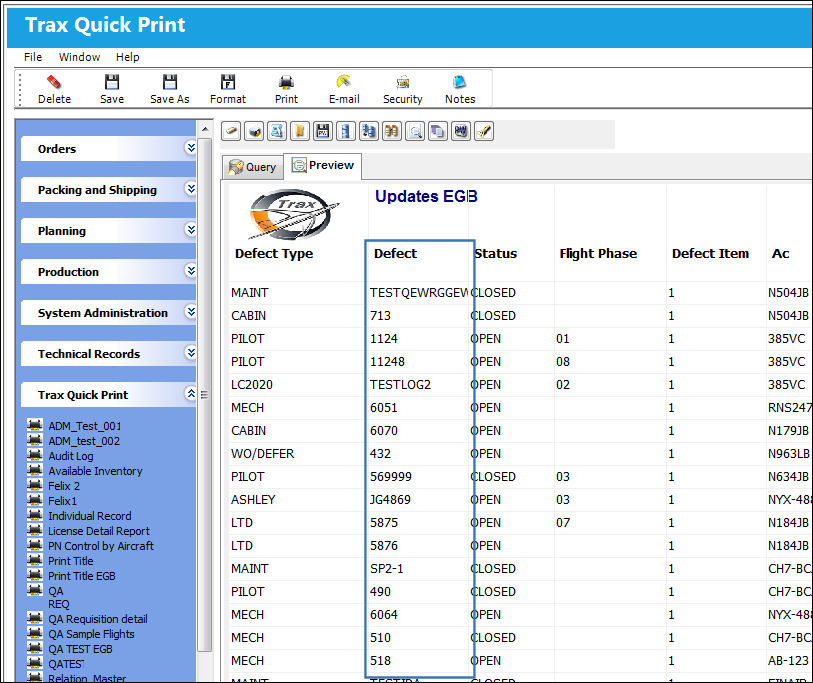
Task: Open the Audit Log report
Action: coord(71,456)
